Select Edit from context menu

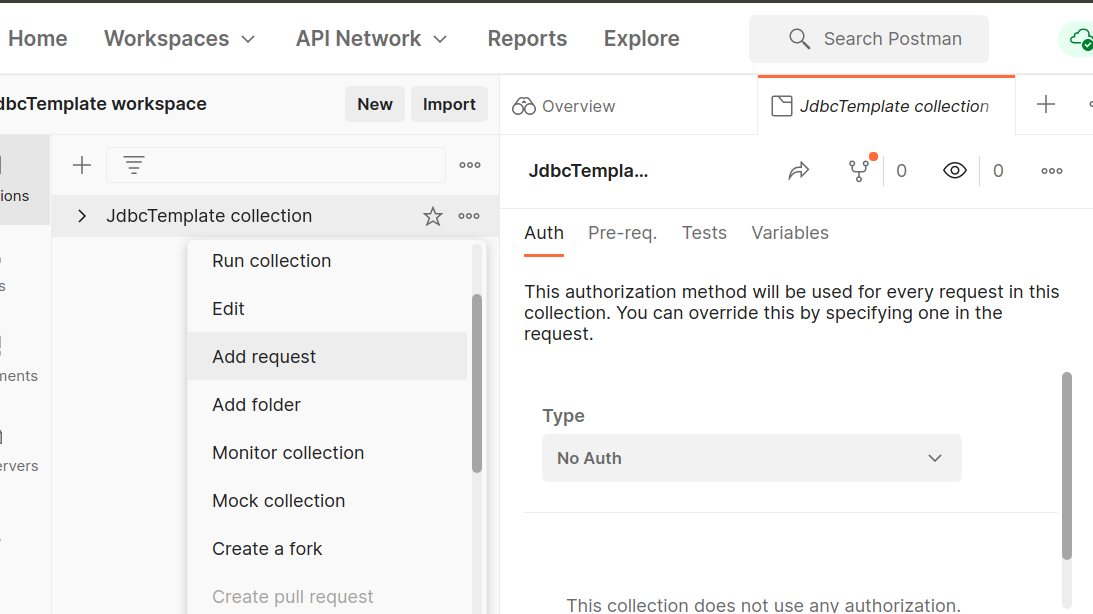[x=328, y=309]
